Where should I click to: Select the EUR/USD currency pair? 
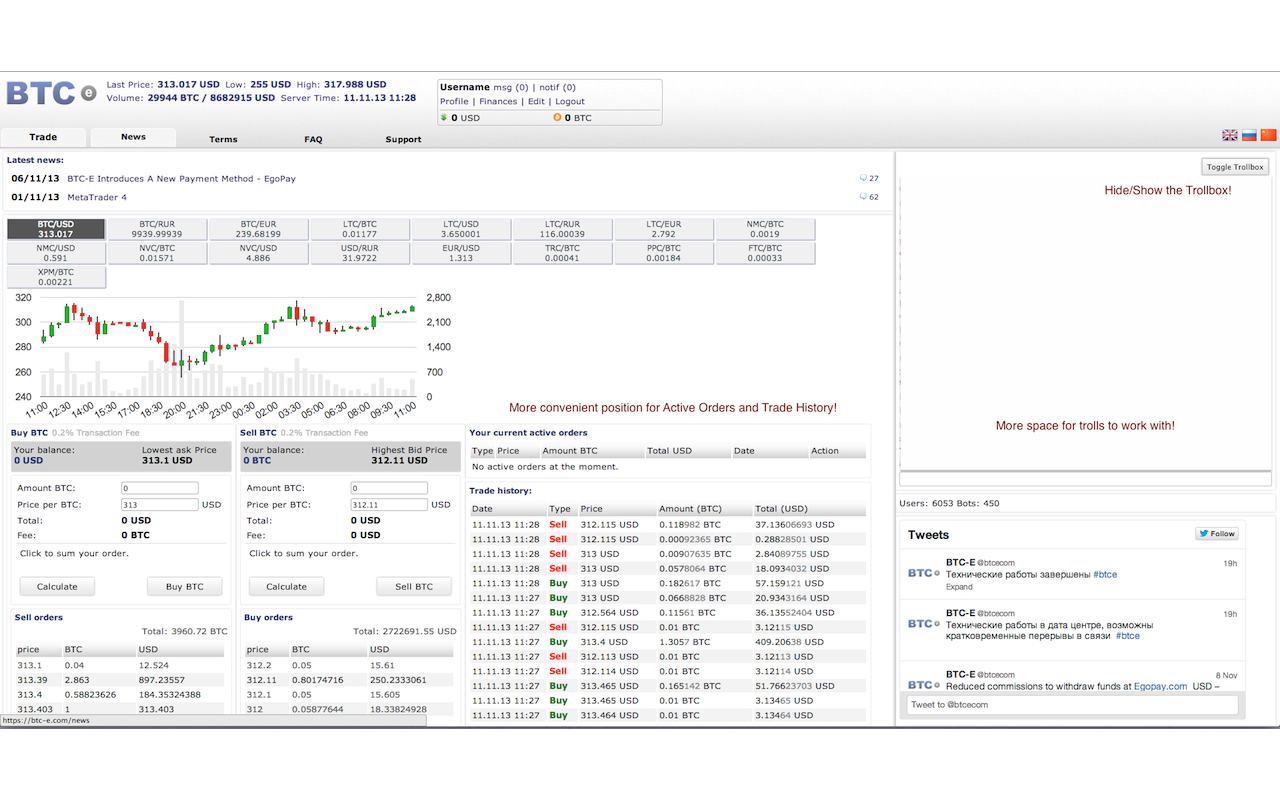click(x=461, y=253)
